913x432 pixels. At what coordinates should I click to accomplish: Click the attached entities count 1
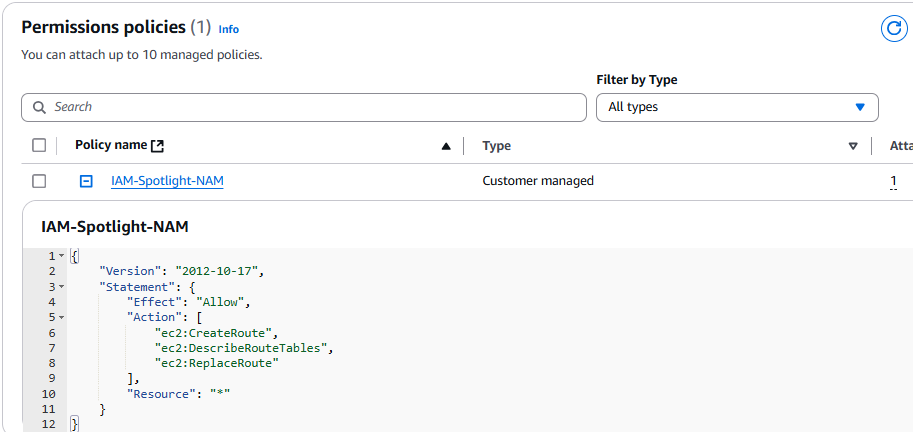click(x=893, y=181)
